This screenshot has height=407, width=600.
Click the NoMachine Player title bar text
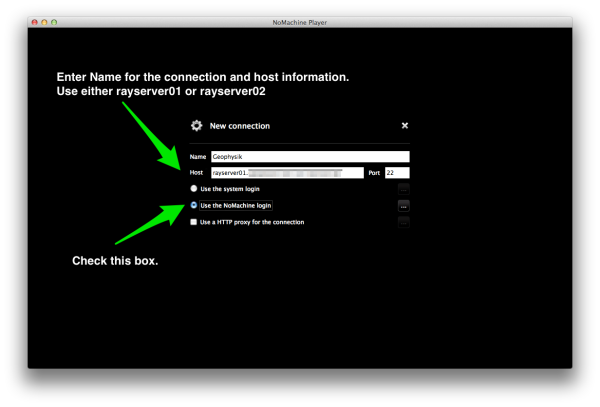coord(300,21)
